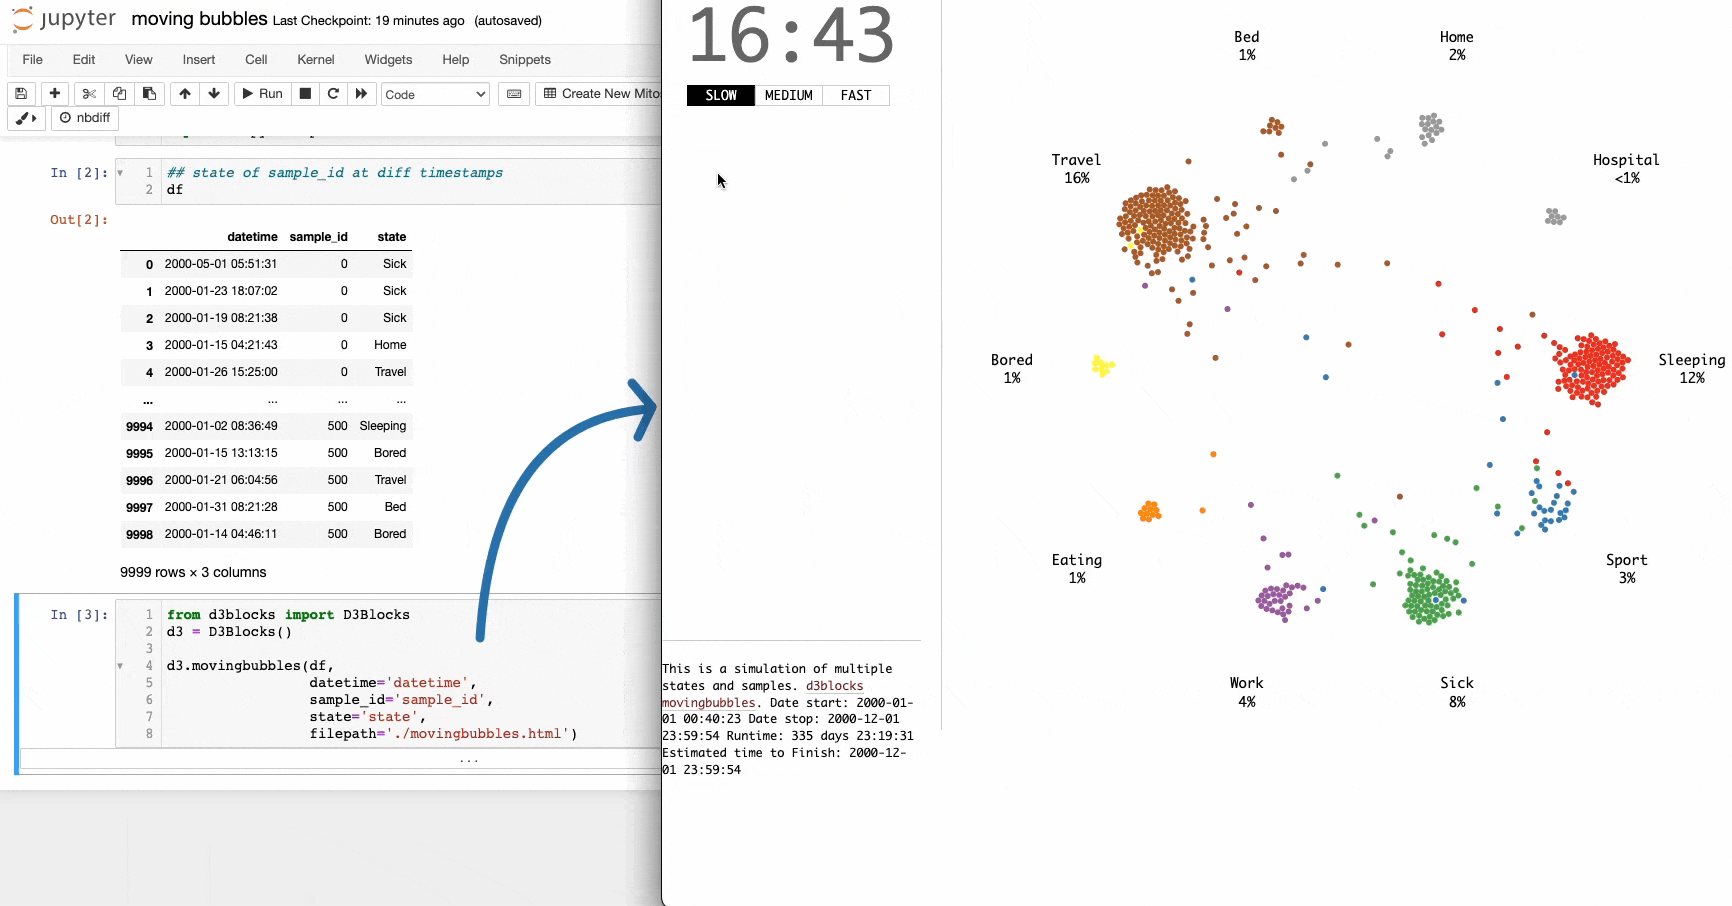Cut selected cells with the scissors icon
The height and width of the screenshot is (906, 1732).
(x=88, y=93)
